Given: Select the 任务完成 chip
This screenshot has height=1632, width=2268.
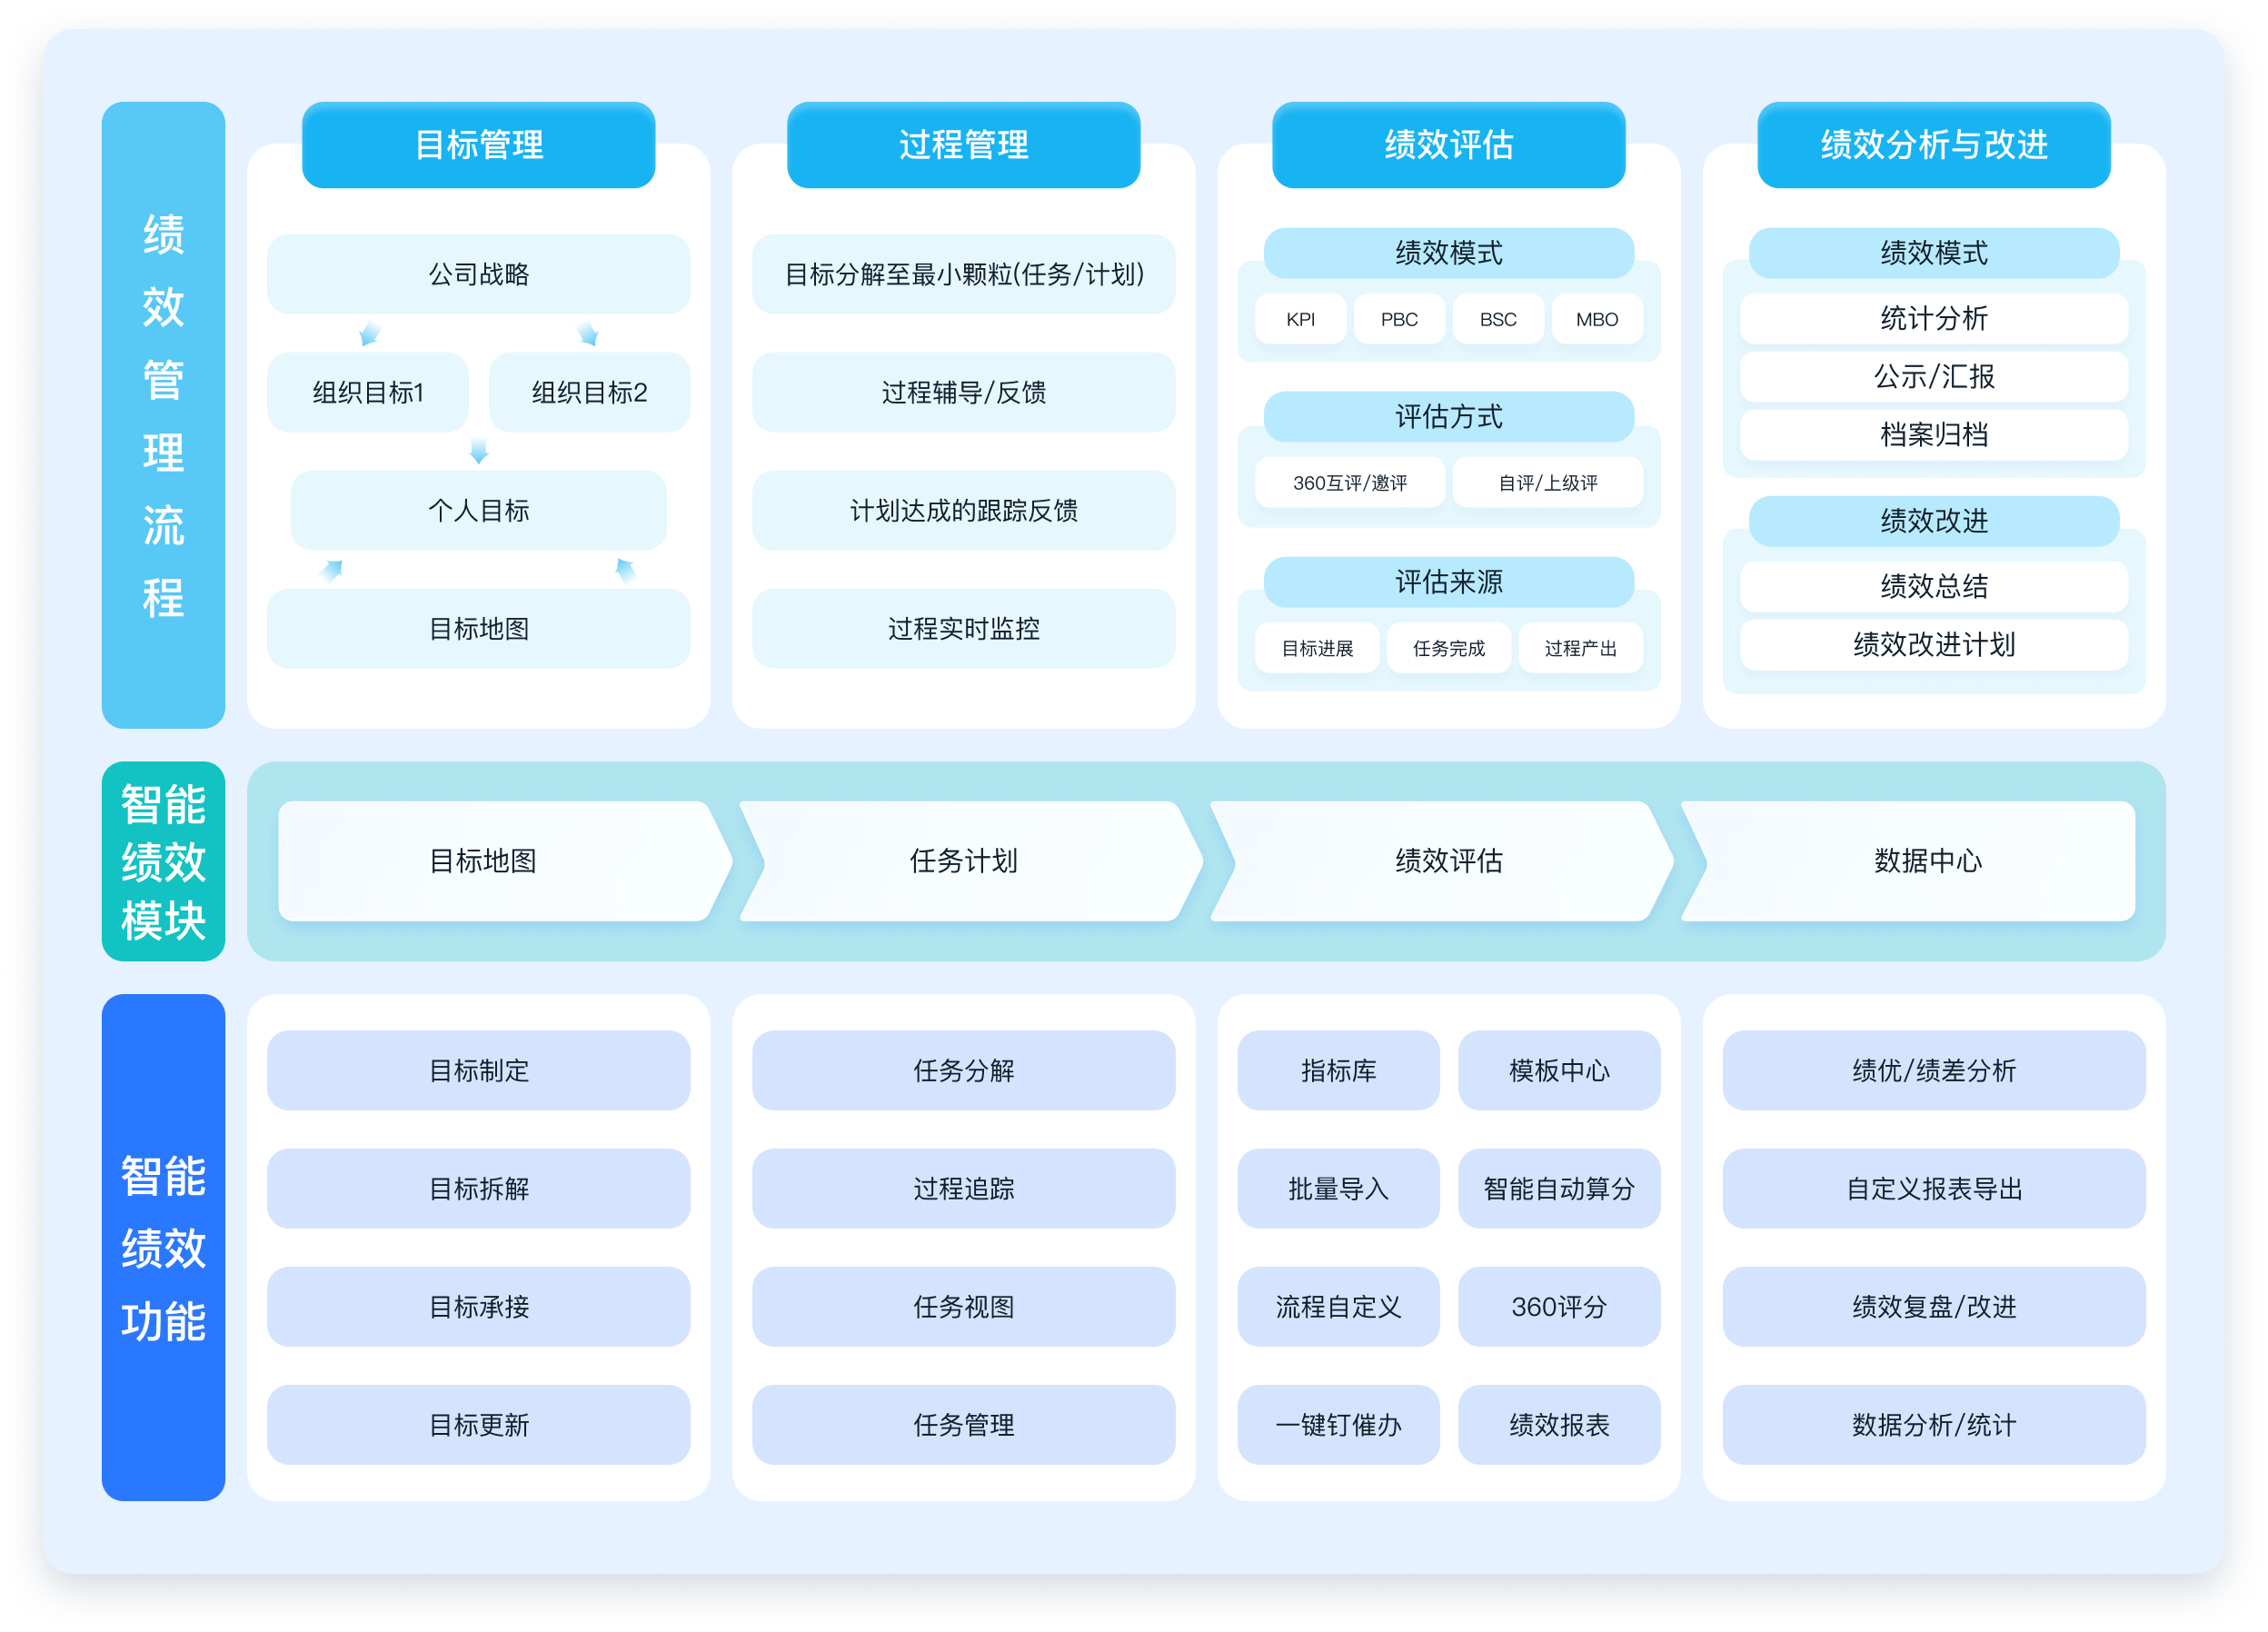Looking at the screenshot, I should [1448, 648].
